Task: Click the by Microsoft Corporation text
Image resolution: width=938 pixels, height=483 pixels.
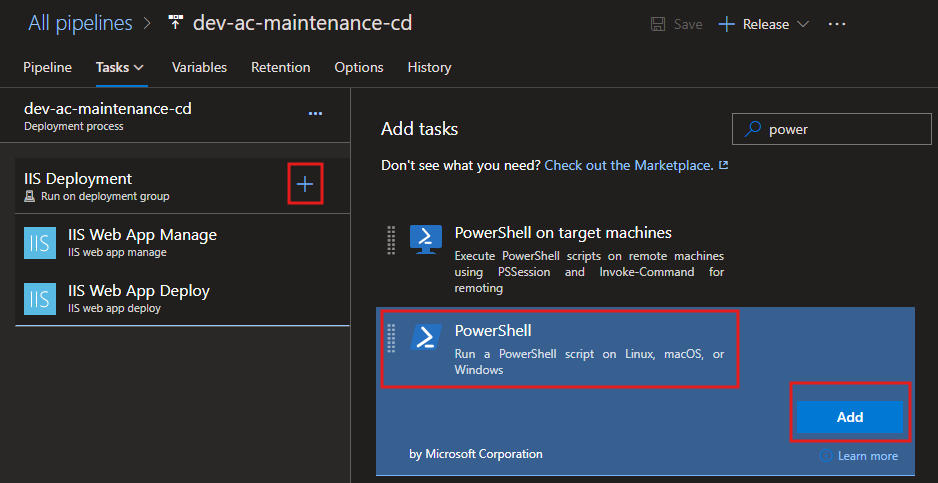Action: [x=476, y=454]
